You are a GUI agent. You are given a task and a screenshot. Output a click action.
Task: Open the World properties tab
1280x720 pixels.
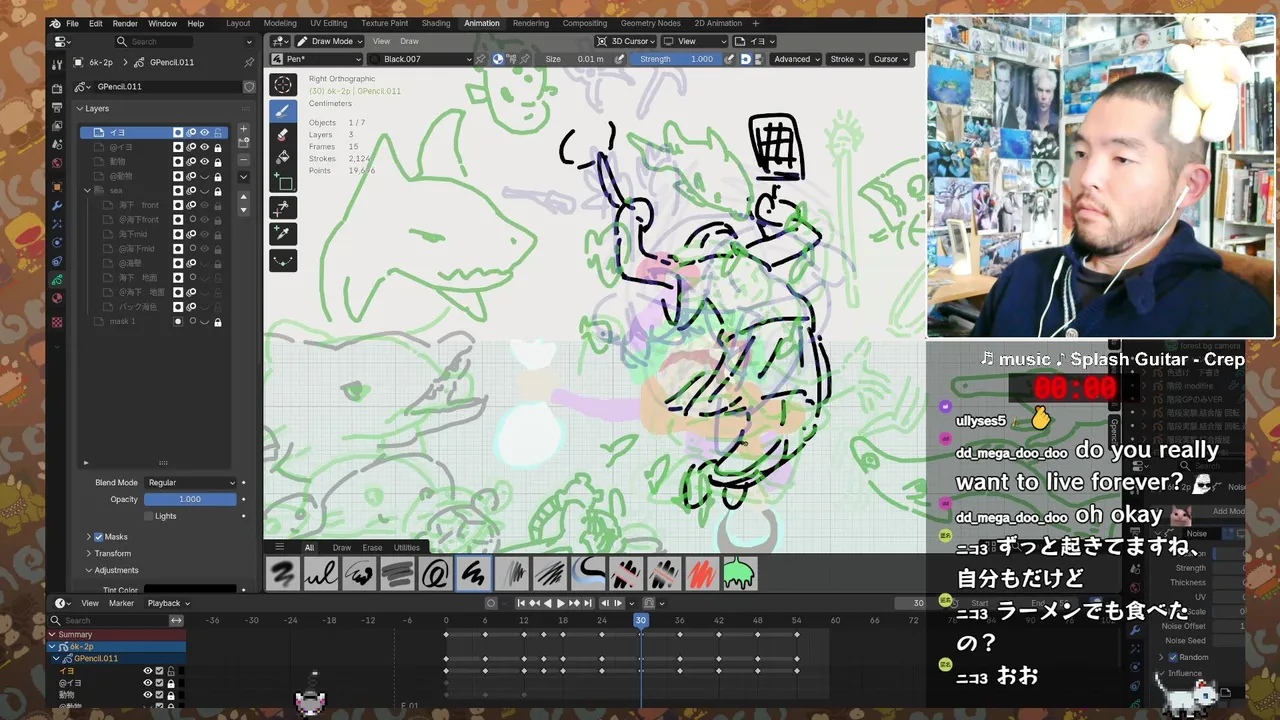click(57, 162)
